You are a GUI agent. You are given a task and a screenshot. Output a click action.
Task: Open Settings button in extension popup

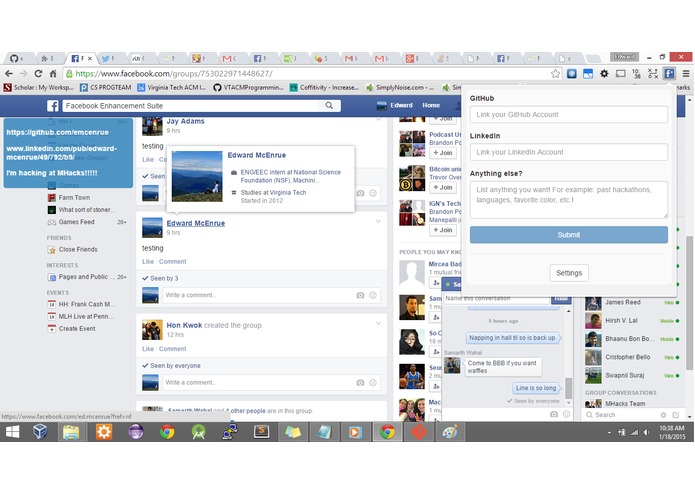coord(569,273)
